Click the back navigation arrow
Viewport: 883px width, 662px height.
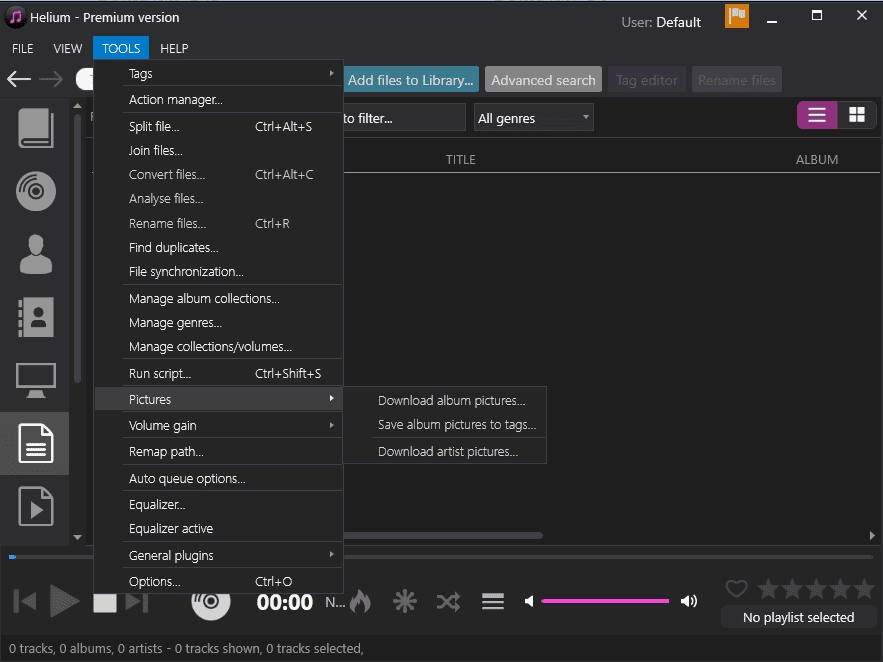click(19, 79)
